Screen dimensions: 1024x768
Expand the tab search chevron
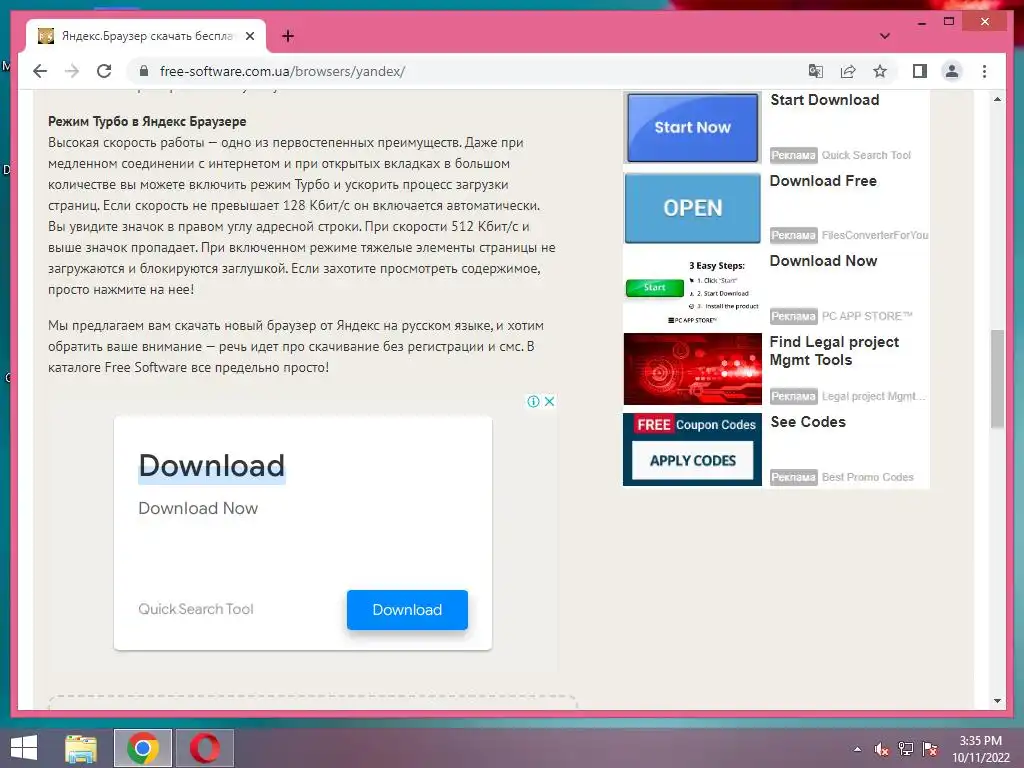(x=885, y=36)
